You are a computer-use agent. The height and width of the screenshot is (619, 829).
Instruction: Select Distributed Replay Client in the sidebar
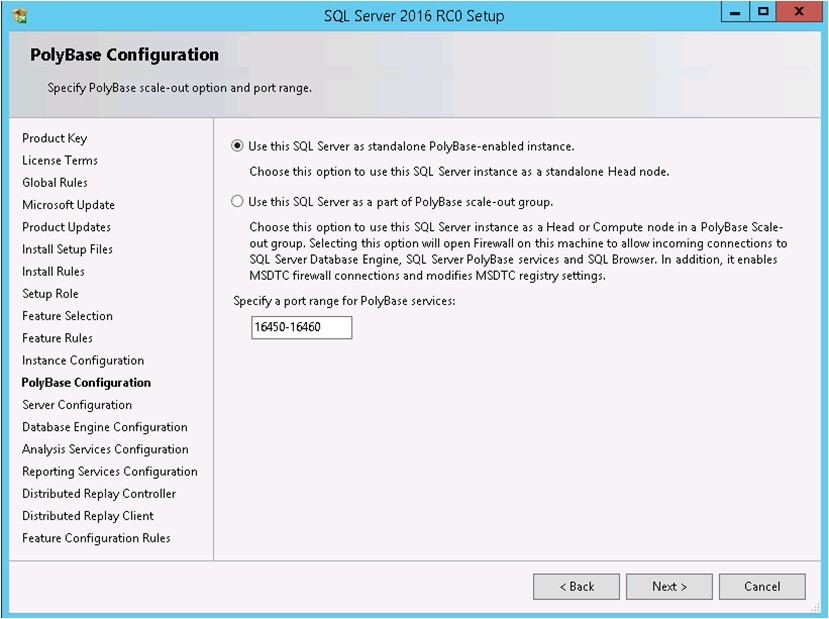[x=88, y=516]
